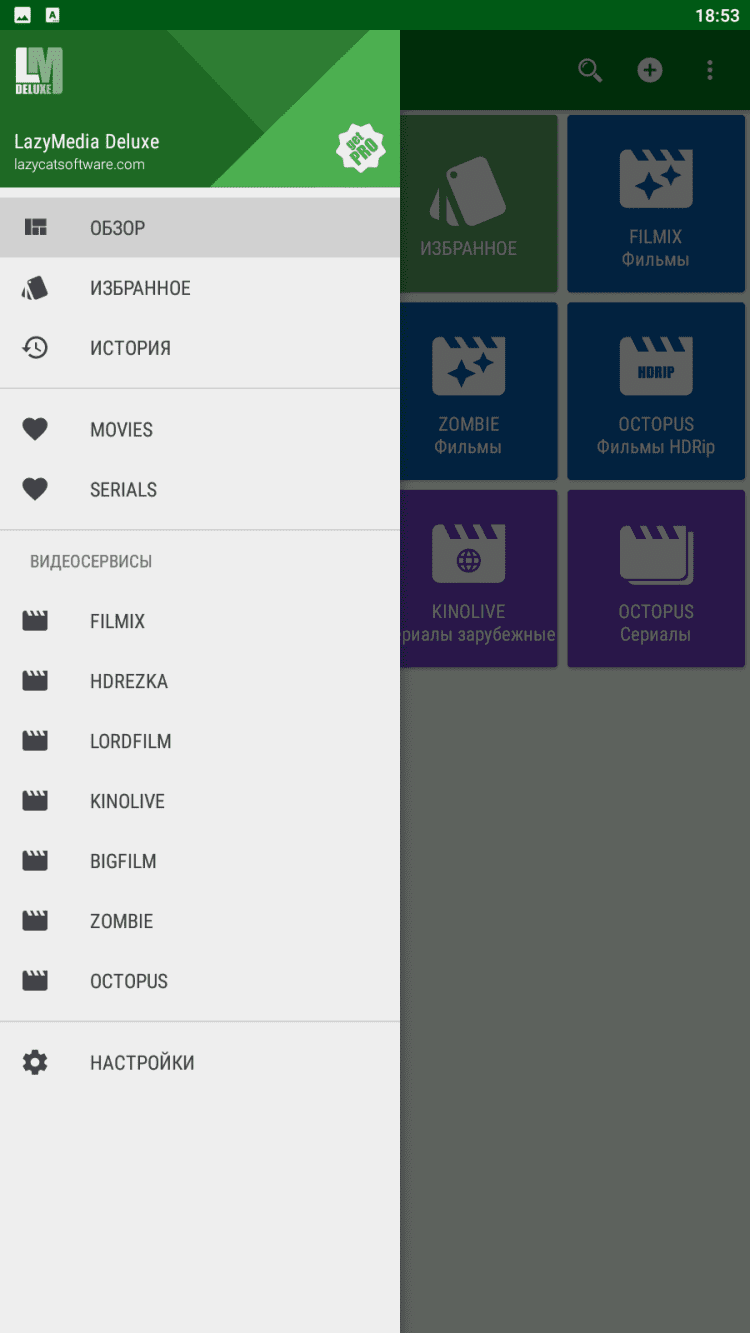
Task: Click the Settings gear icon
Action: point(35,1062)
